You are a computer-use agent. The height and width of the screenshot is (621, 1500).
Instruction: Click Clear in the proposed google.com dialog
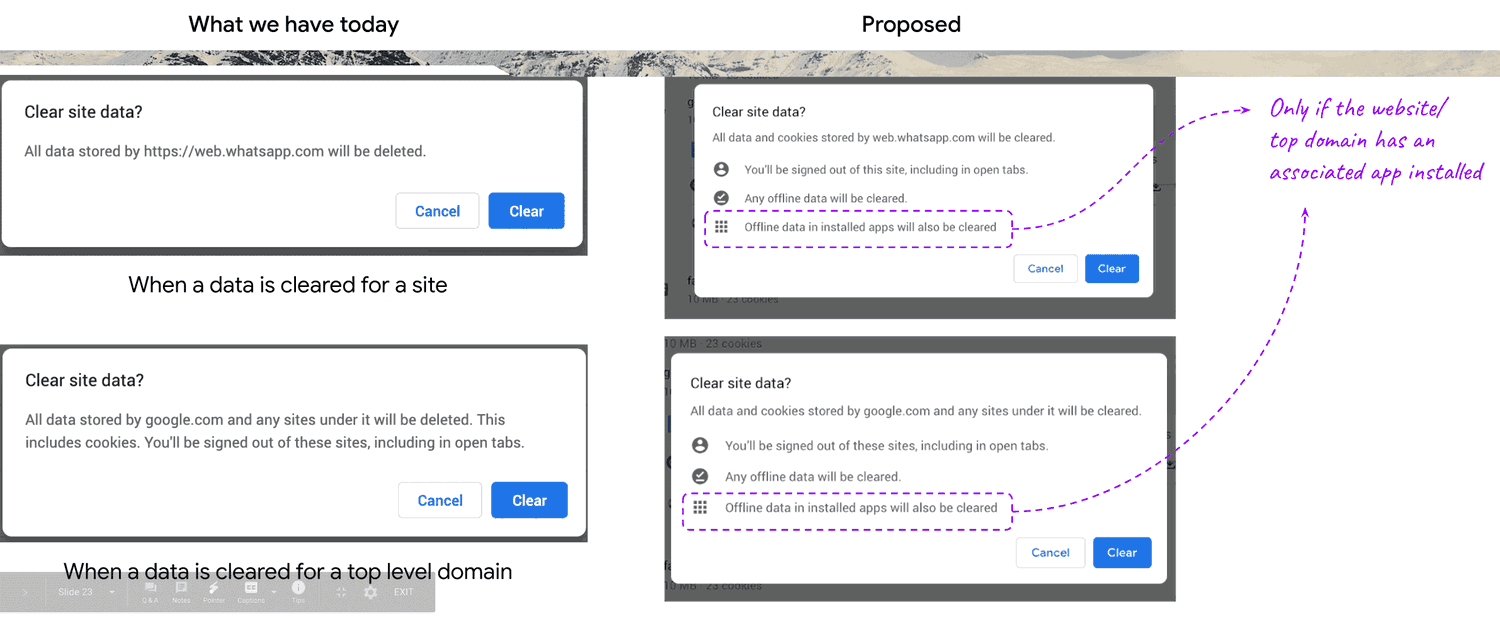click(1121, 553)
